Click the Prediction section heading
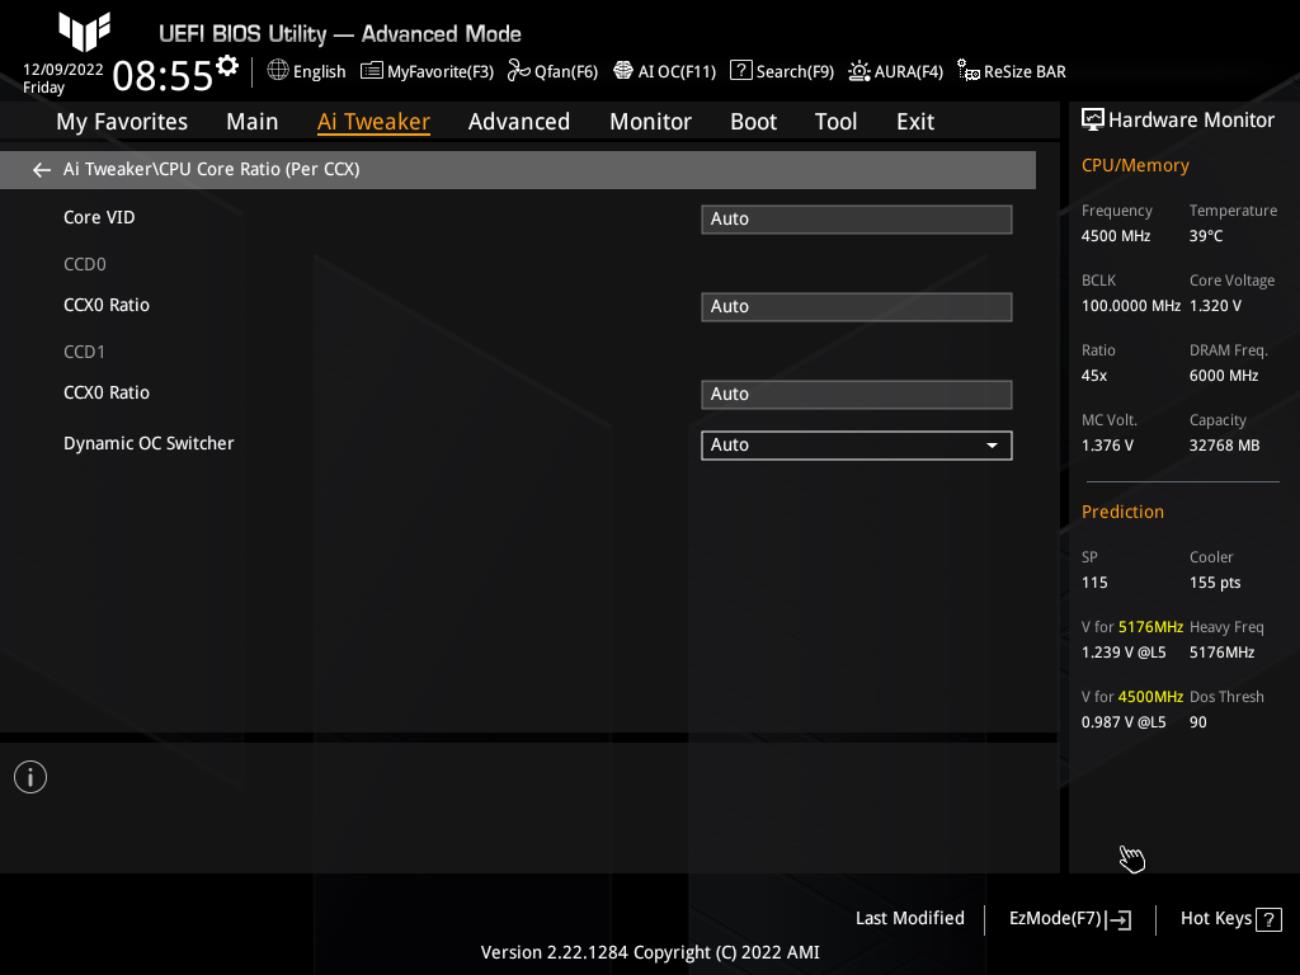This screenshot has width=1300, height=975. click(1122, 512)
